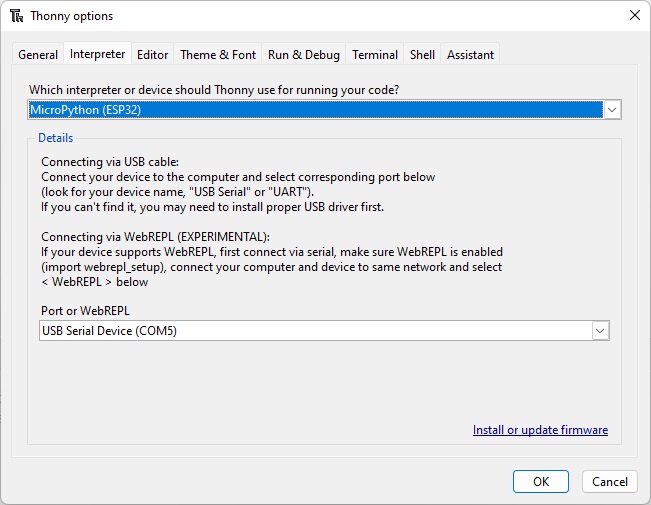Click the 'Details' group label

pyautogui.click(x=56, y=138)
